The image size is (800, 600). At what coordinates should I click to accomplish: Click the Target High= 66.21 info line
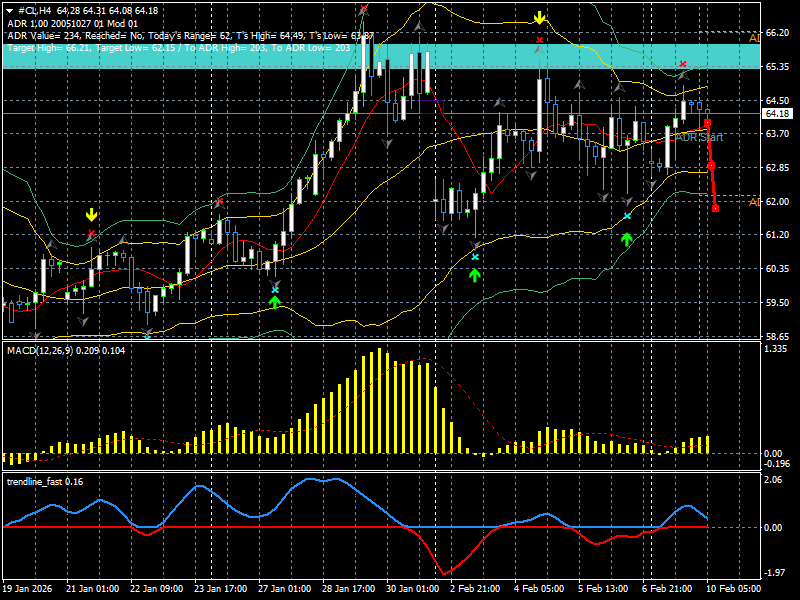[x=179, y=48]
